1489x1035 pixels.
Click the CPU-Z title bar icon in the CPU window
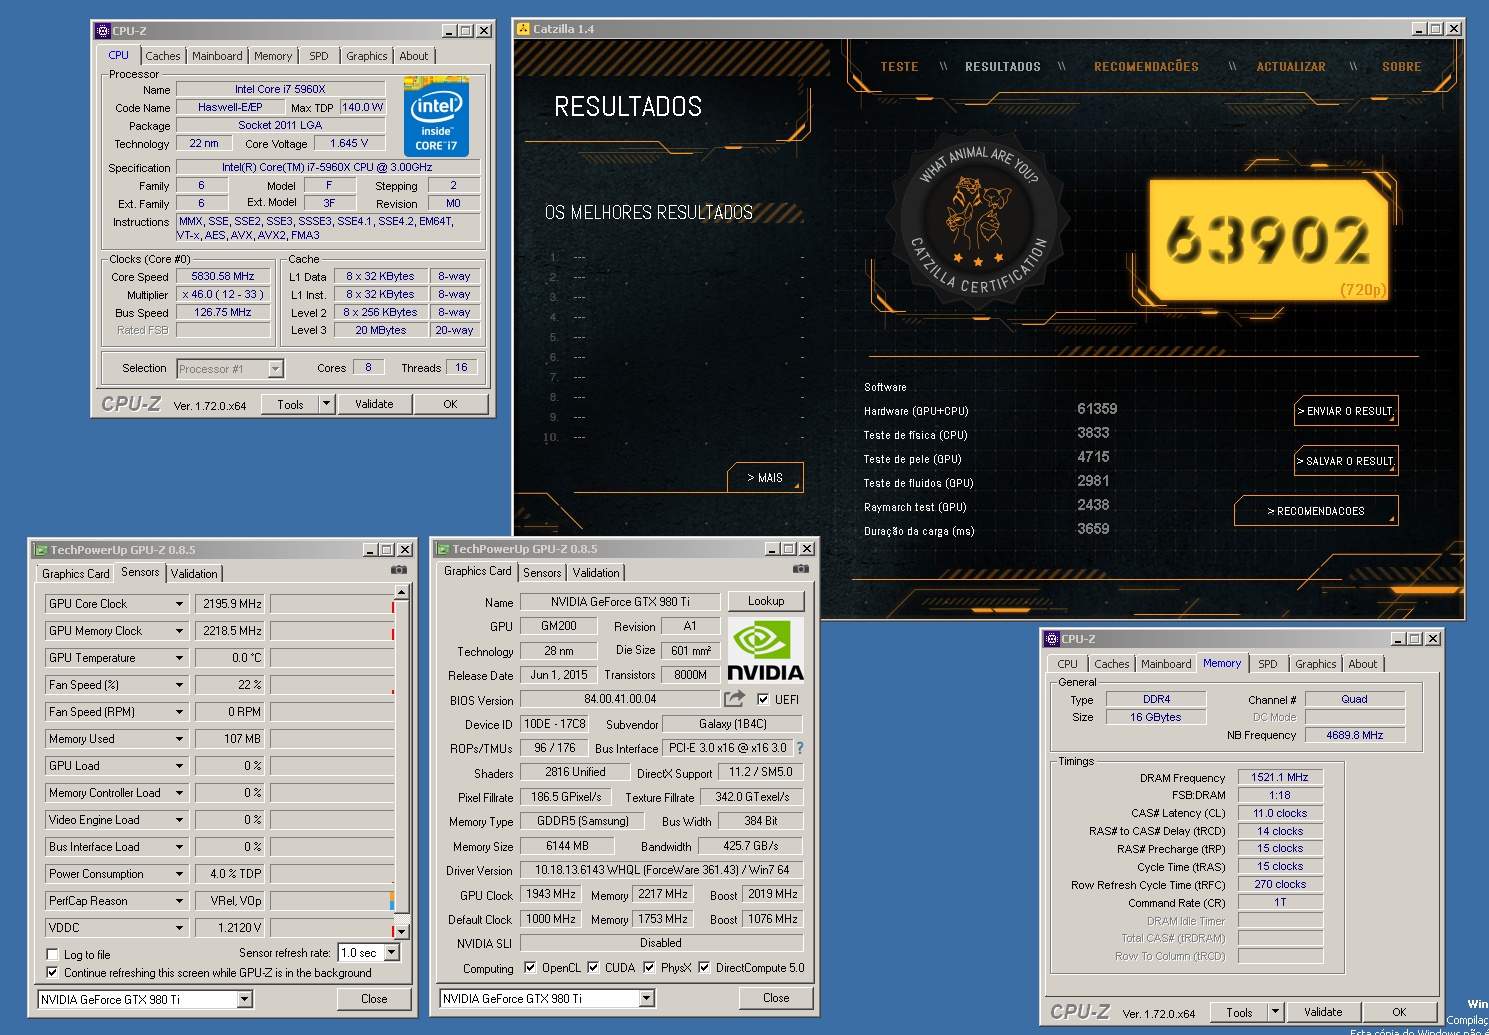coord(102,31)
